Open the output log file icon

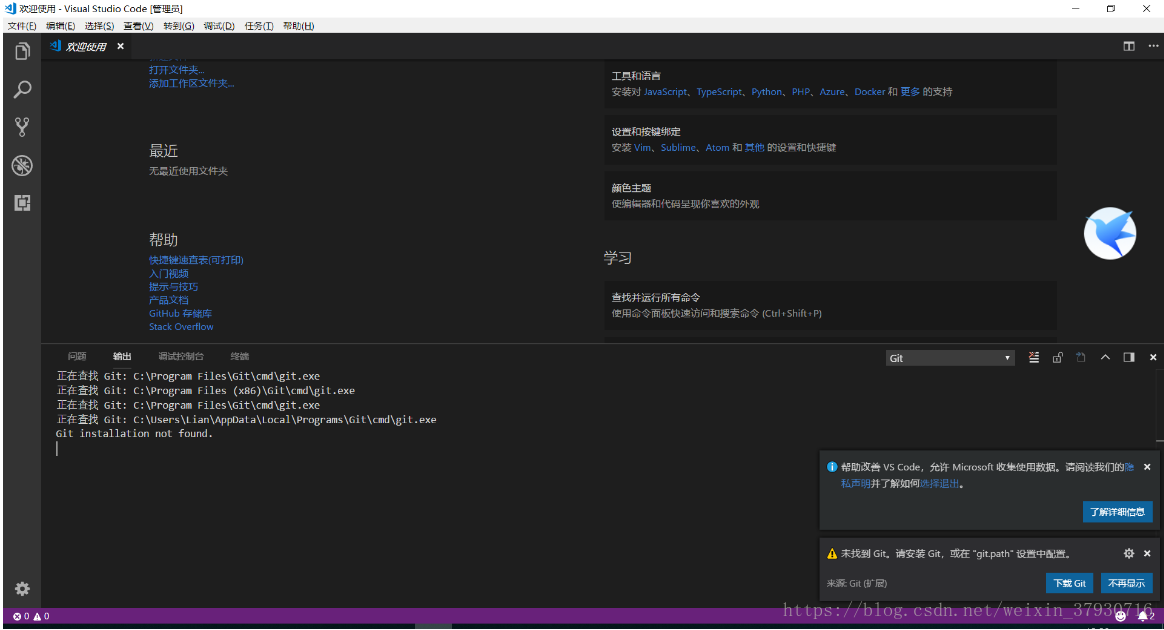(1081, 358)
